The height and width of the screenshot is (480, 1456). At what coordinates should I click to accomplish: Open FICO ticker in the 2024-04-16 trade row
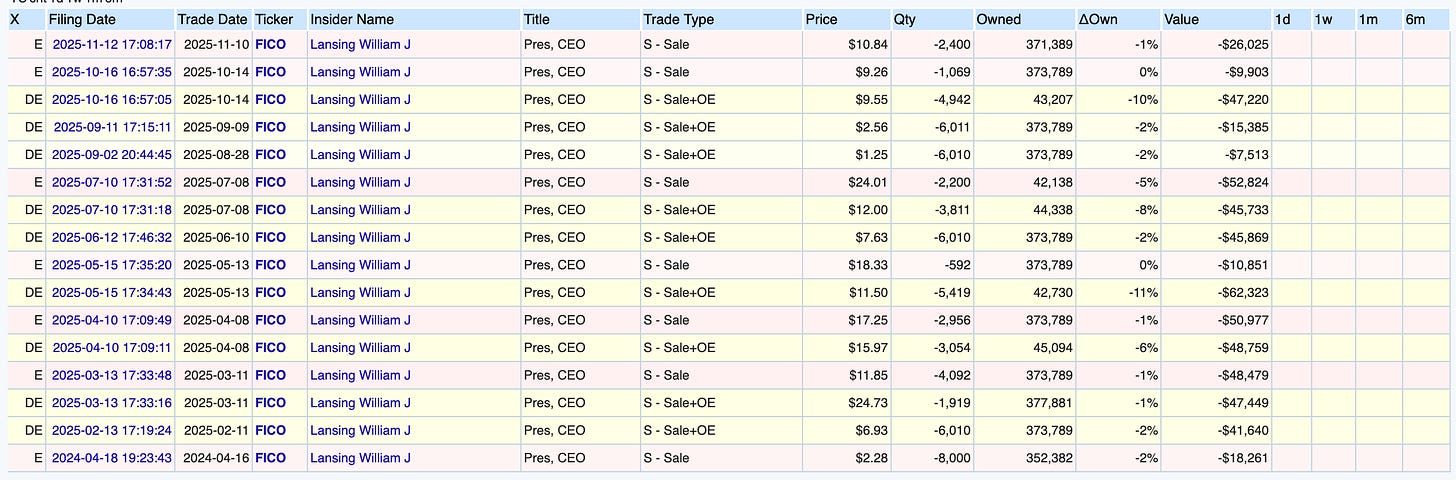(270, 458)
